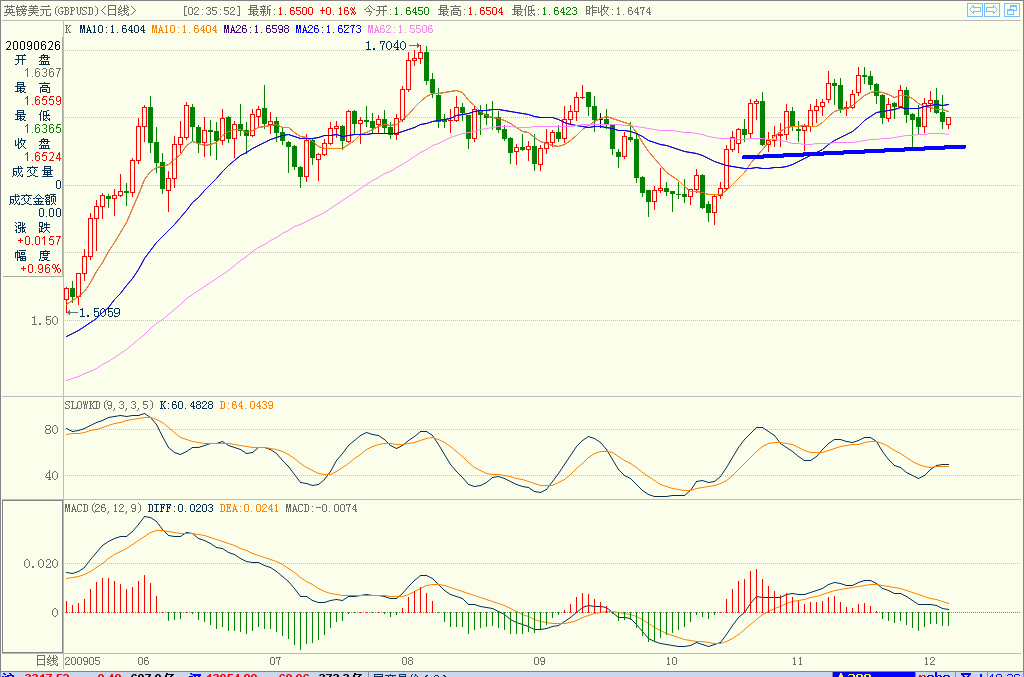This screenshot has height=677, width=1024.
Task: Click the 成交金额 turnover label
Action: point(33,200)
